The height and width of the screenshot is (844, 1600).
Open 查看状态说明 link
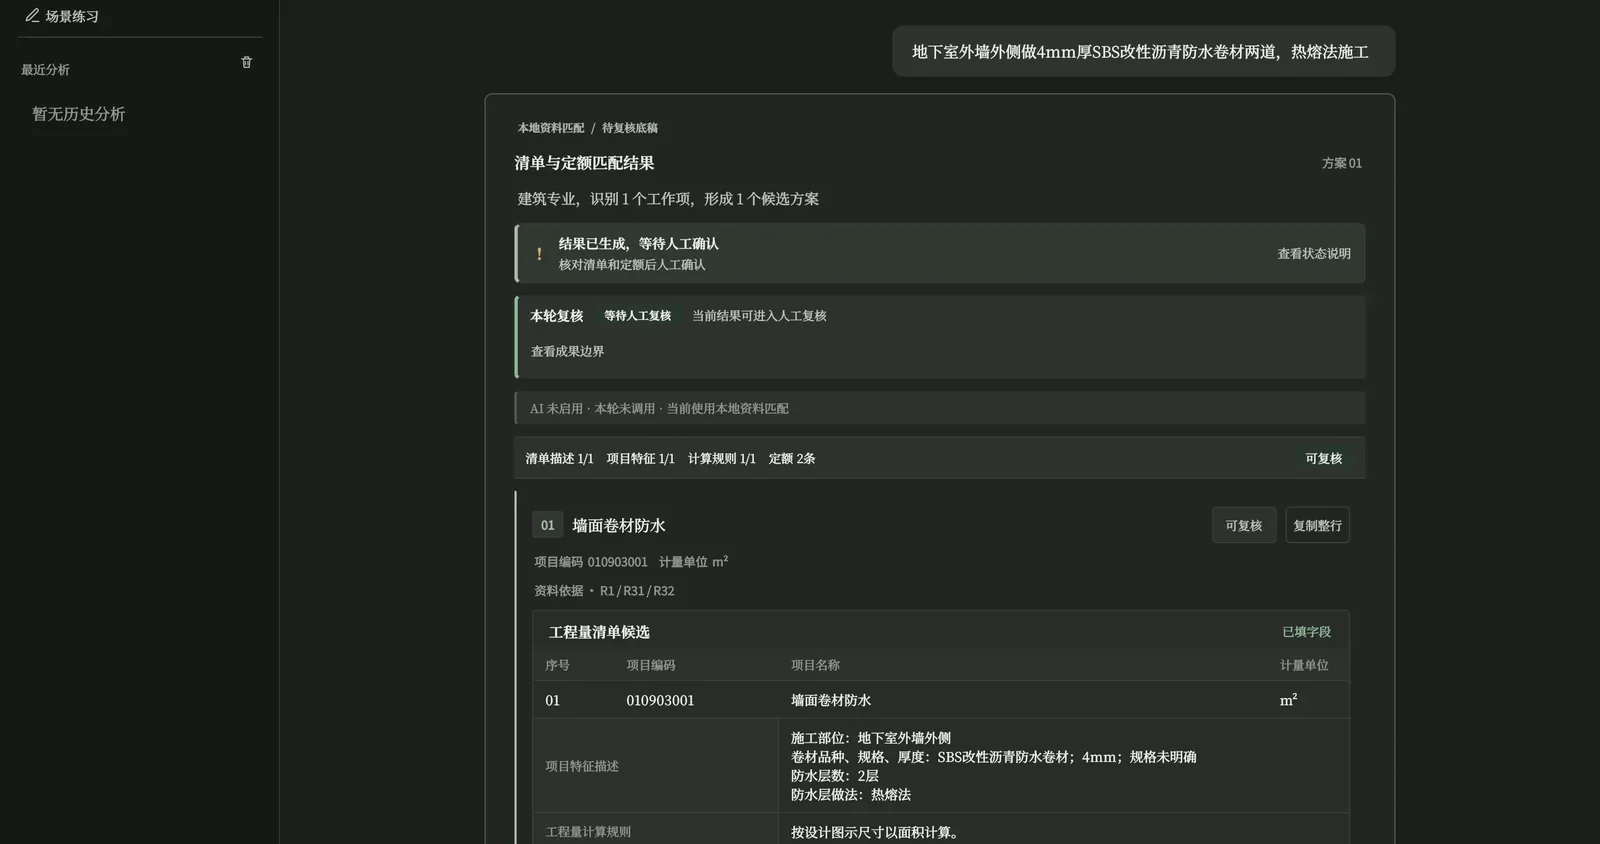pos(1314,254)
